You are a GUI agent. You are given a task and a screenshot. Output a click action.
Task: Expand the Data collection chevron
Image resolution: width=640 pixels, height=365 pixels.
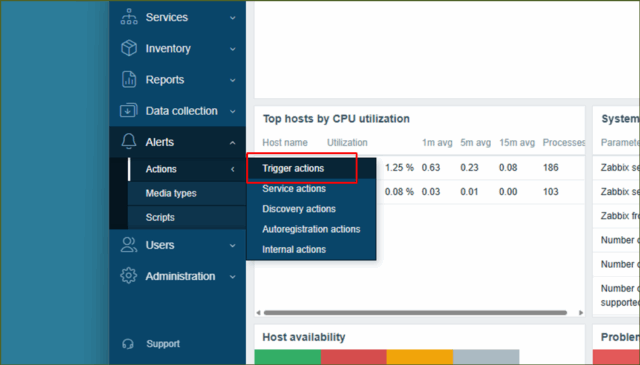coord(233,111)
